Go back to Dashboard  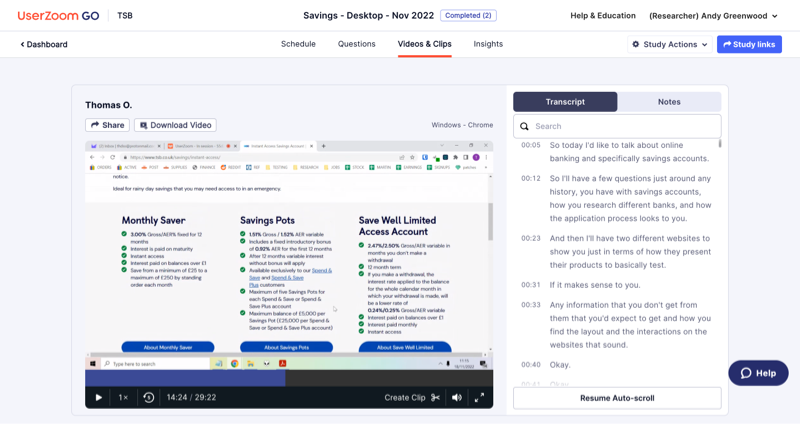[x=44, y=44]
